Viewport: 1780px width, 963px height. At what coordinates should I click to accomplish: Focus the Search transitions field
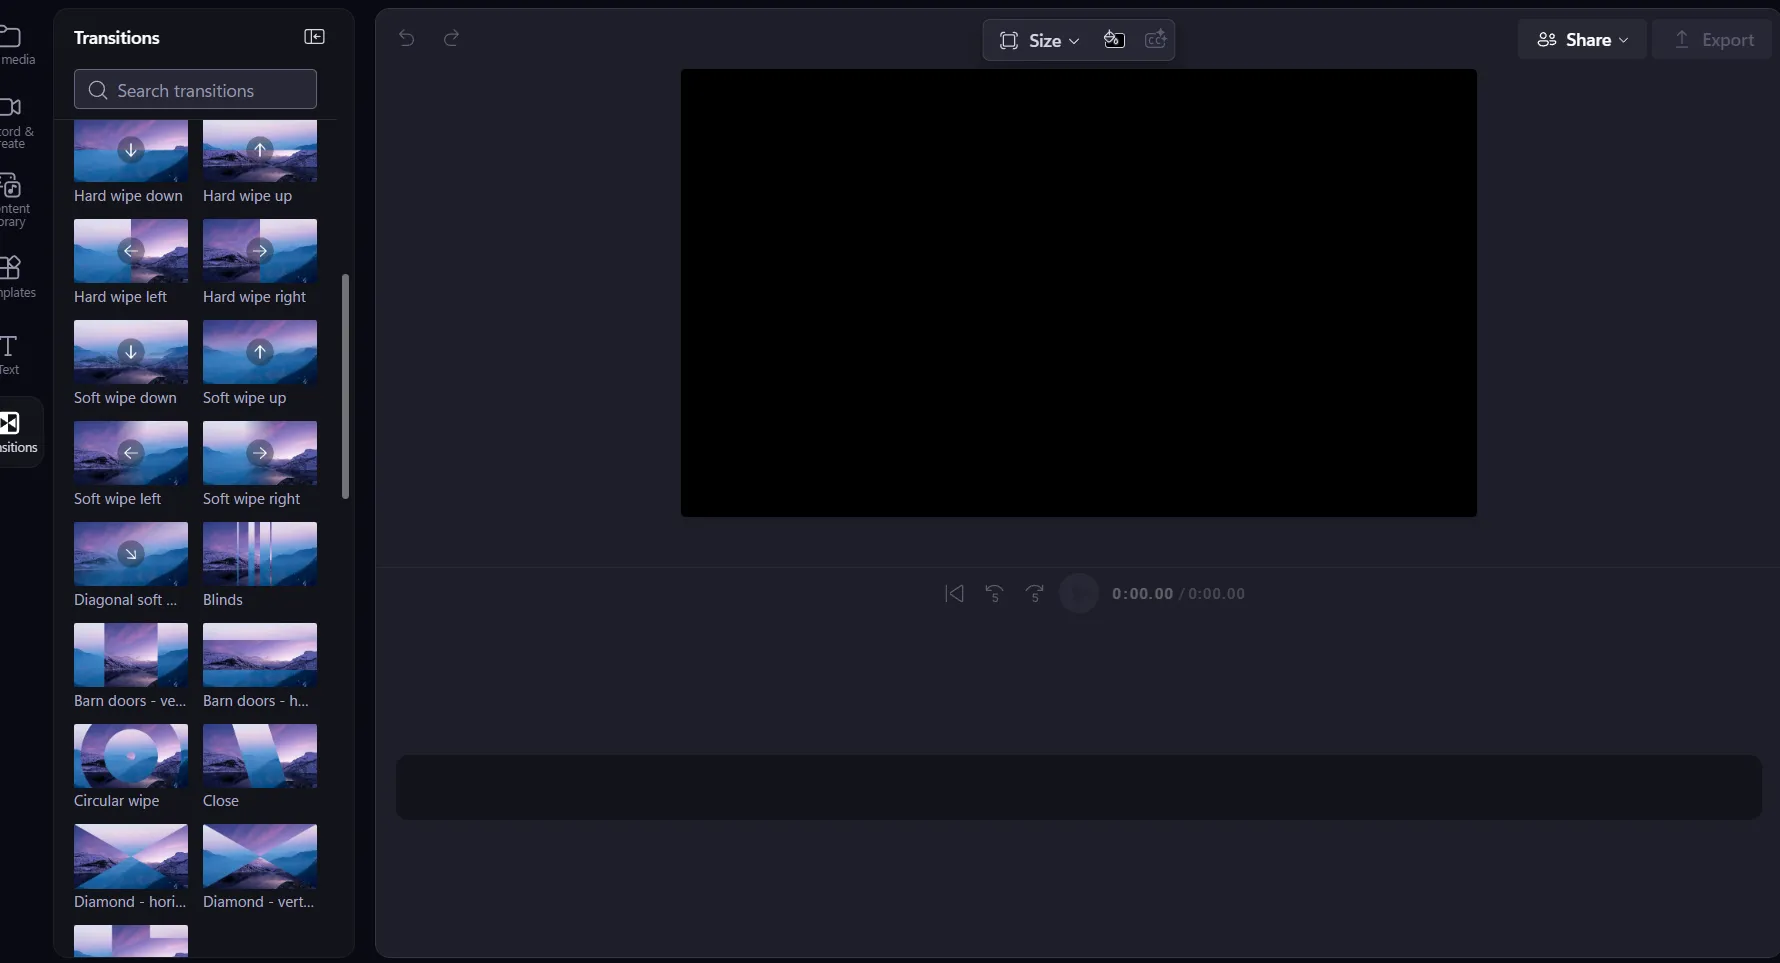(x=196, y=90)
